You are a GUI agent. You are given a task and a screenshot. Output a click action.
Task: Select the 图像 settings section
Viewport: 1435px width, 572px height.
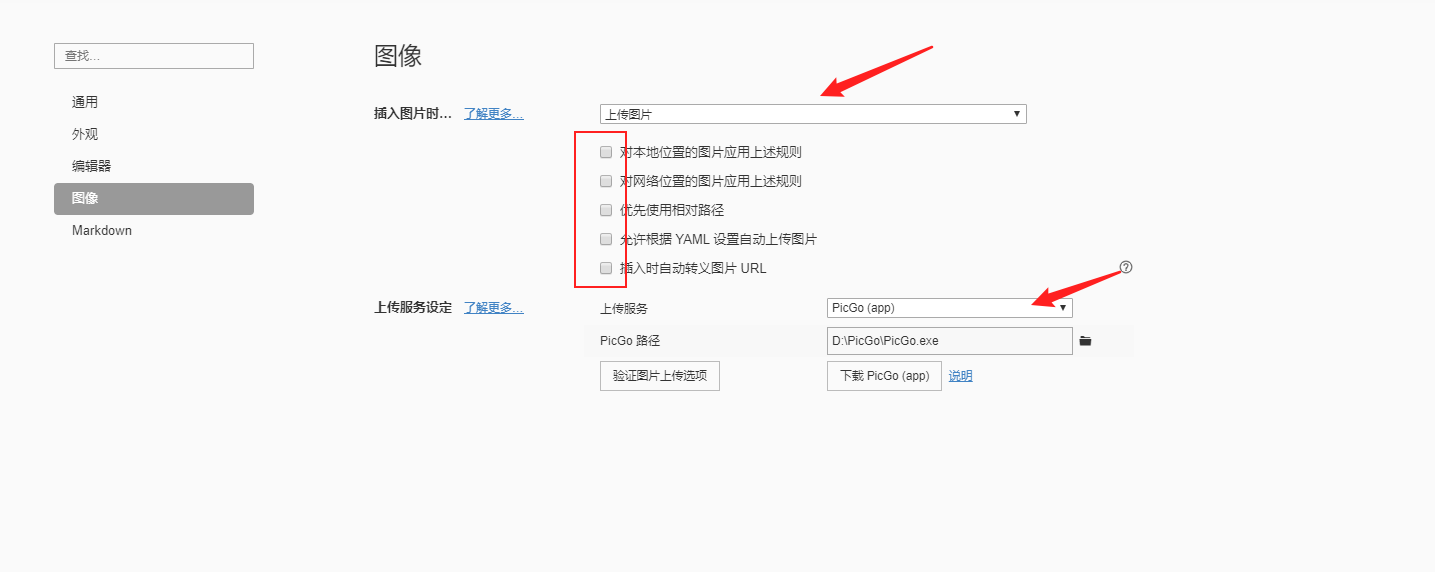pos(154,199)
